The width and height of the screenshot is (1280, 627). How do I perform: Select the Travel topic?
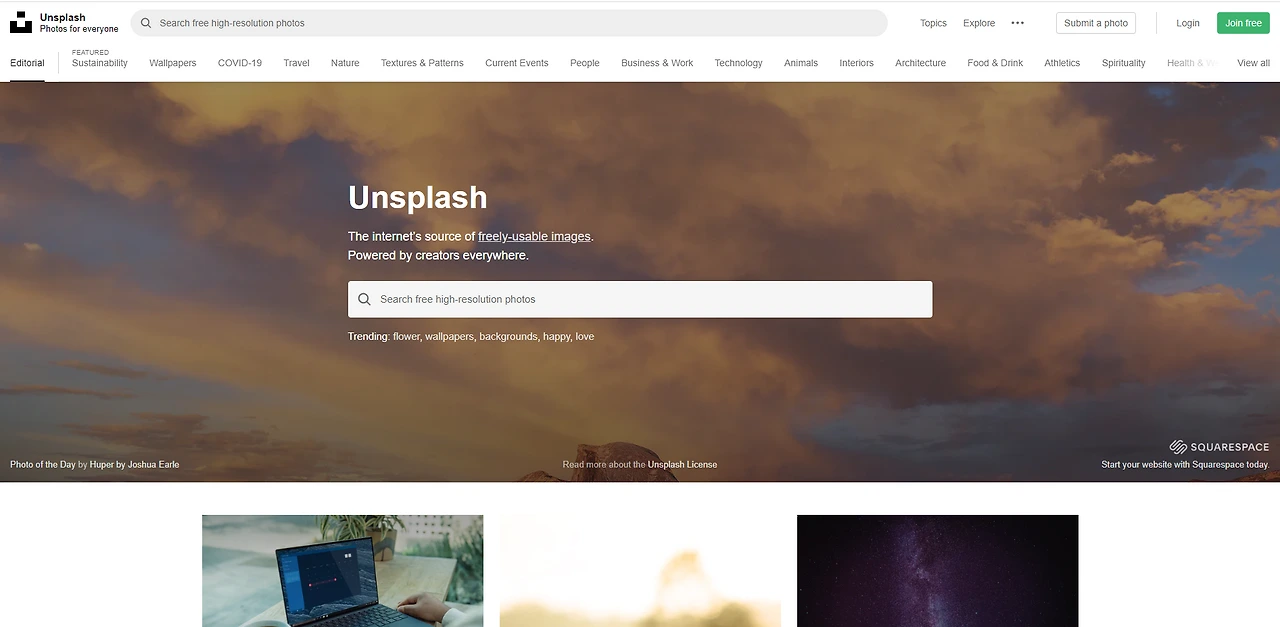(x=296, y=63)
